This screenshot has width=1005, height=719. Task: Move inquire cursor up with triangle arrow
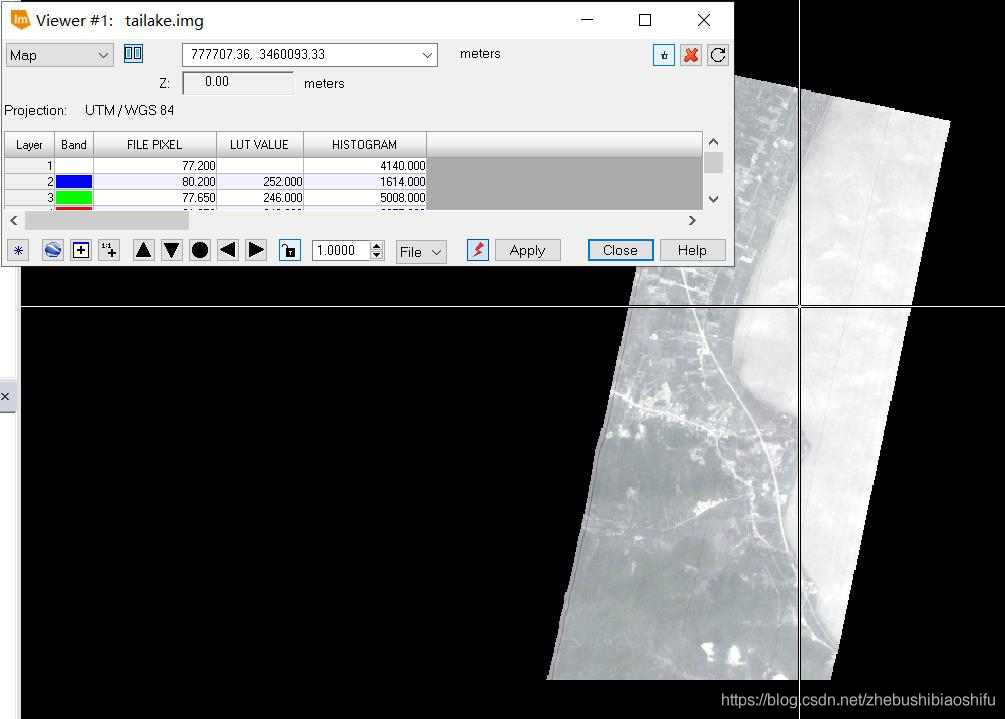coord(144,251)
